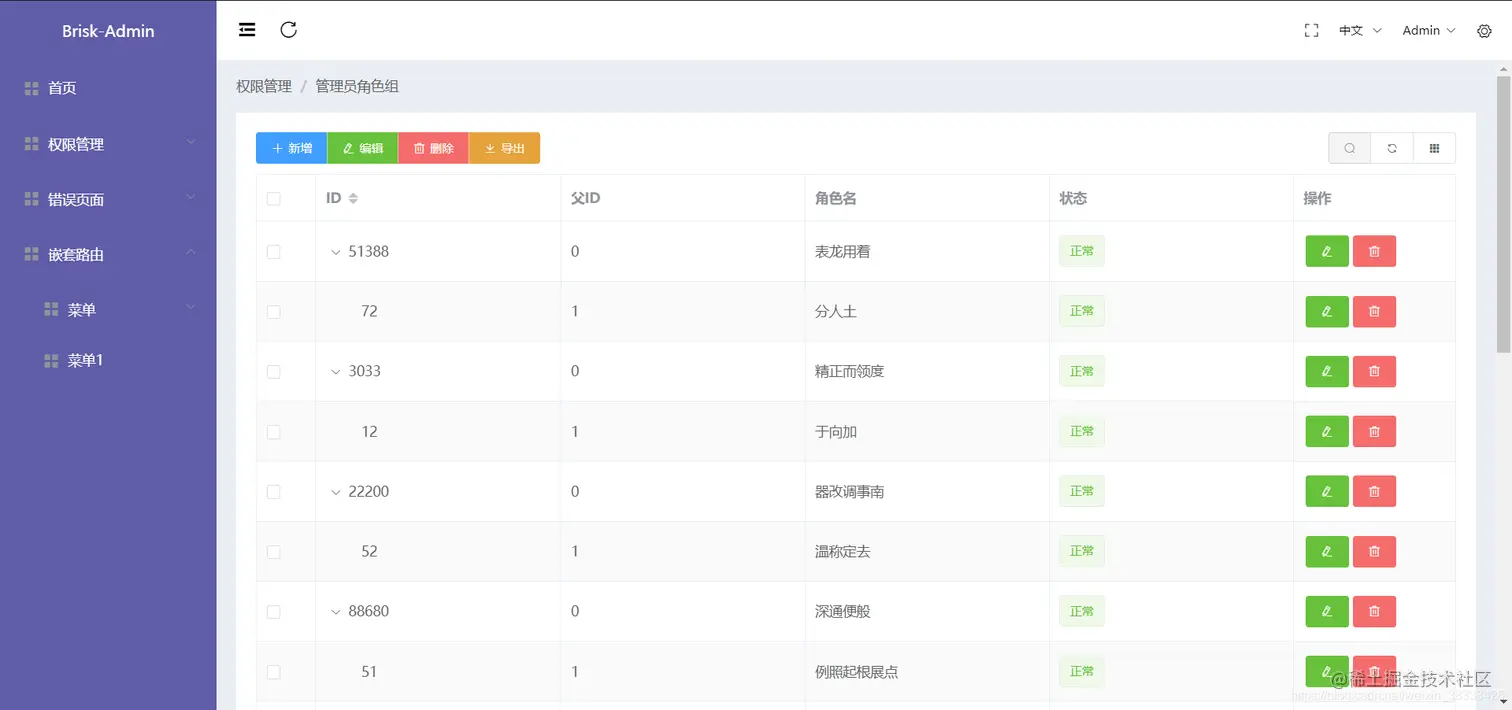Delete row with ID 22200
The height and width of the screenshot is (710, 1512).
tap(1374, 492)
